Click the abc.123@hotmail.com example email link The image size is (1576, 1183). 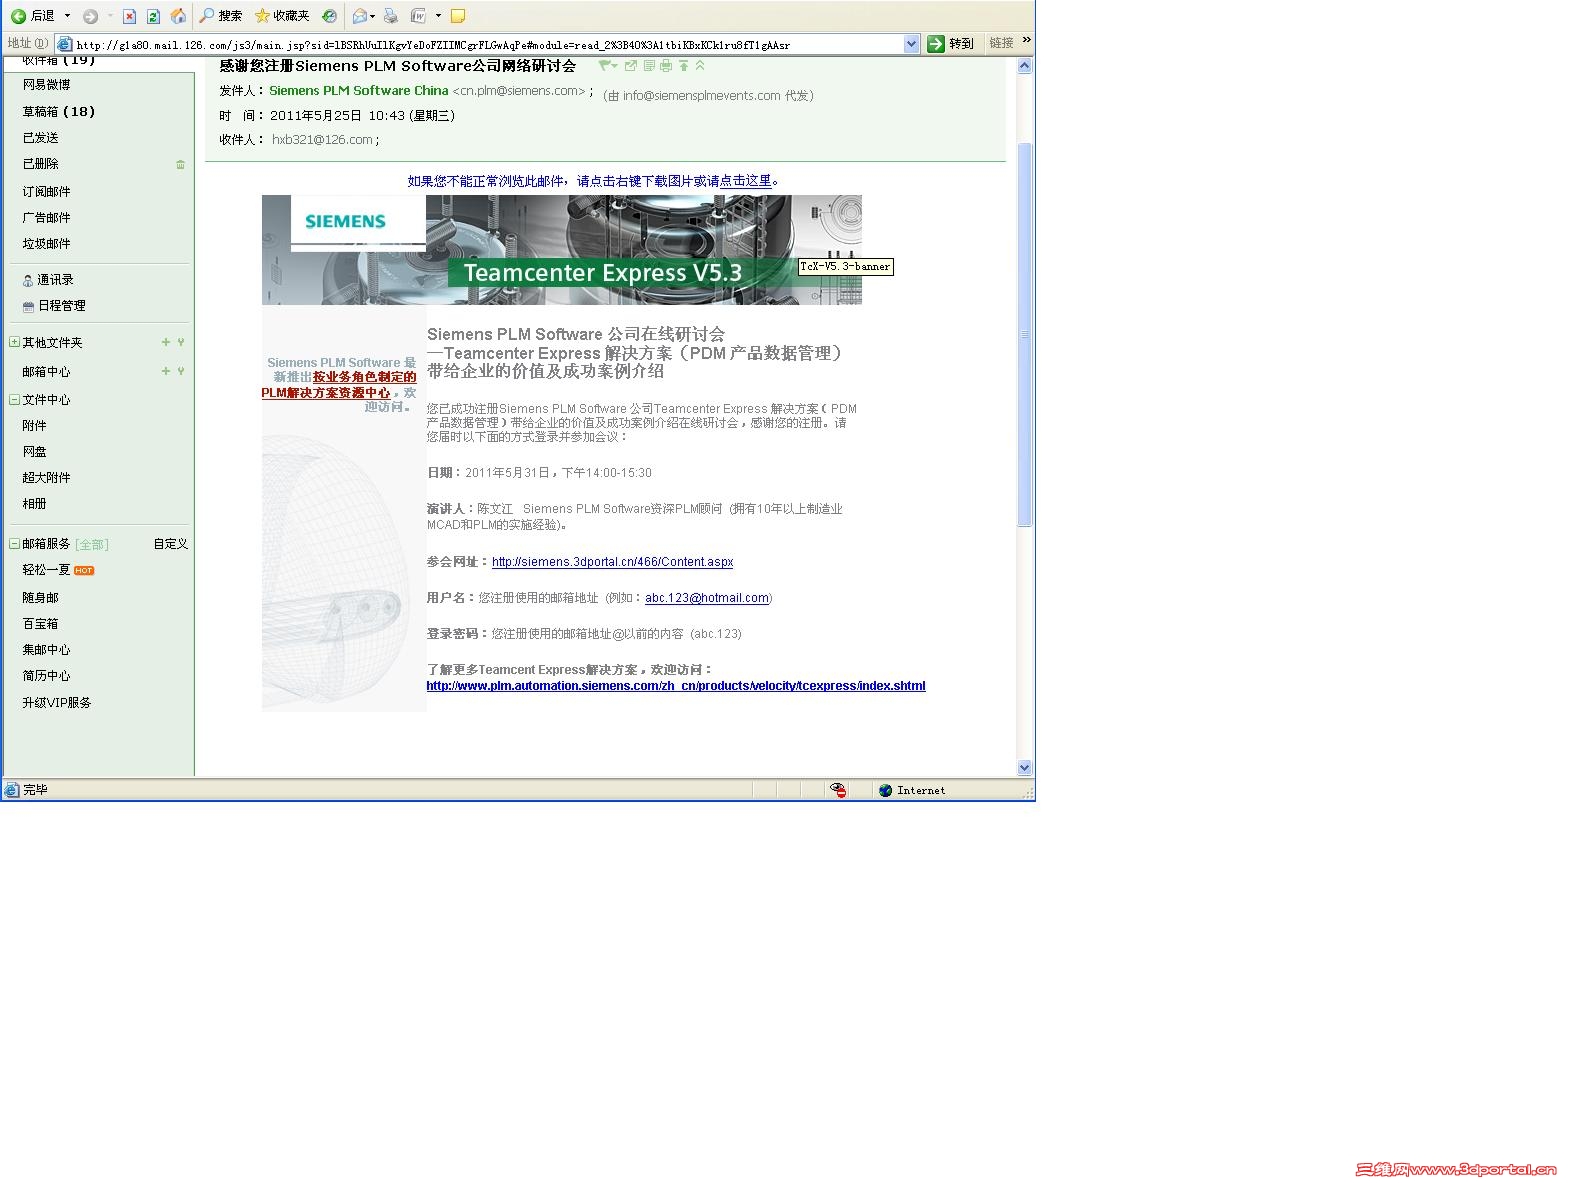[x=707, y=598]
